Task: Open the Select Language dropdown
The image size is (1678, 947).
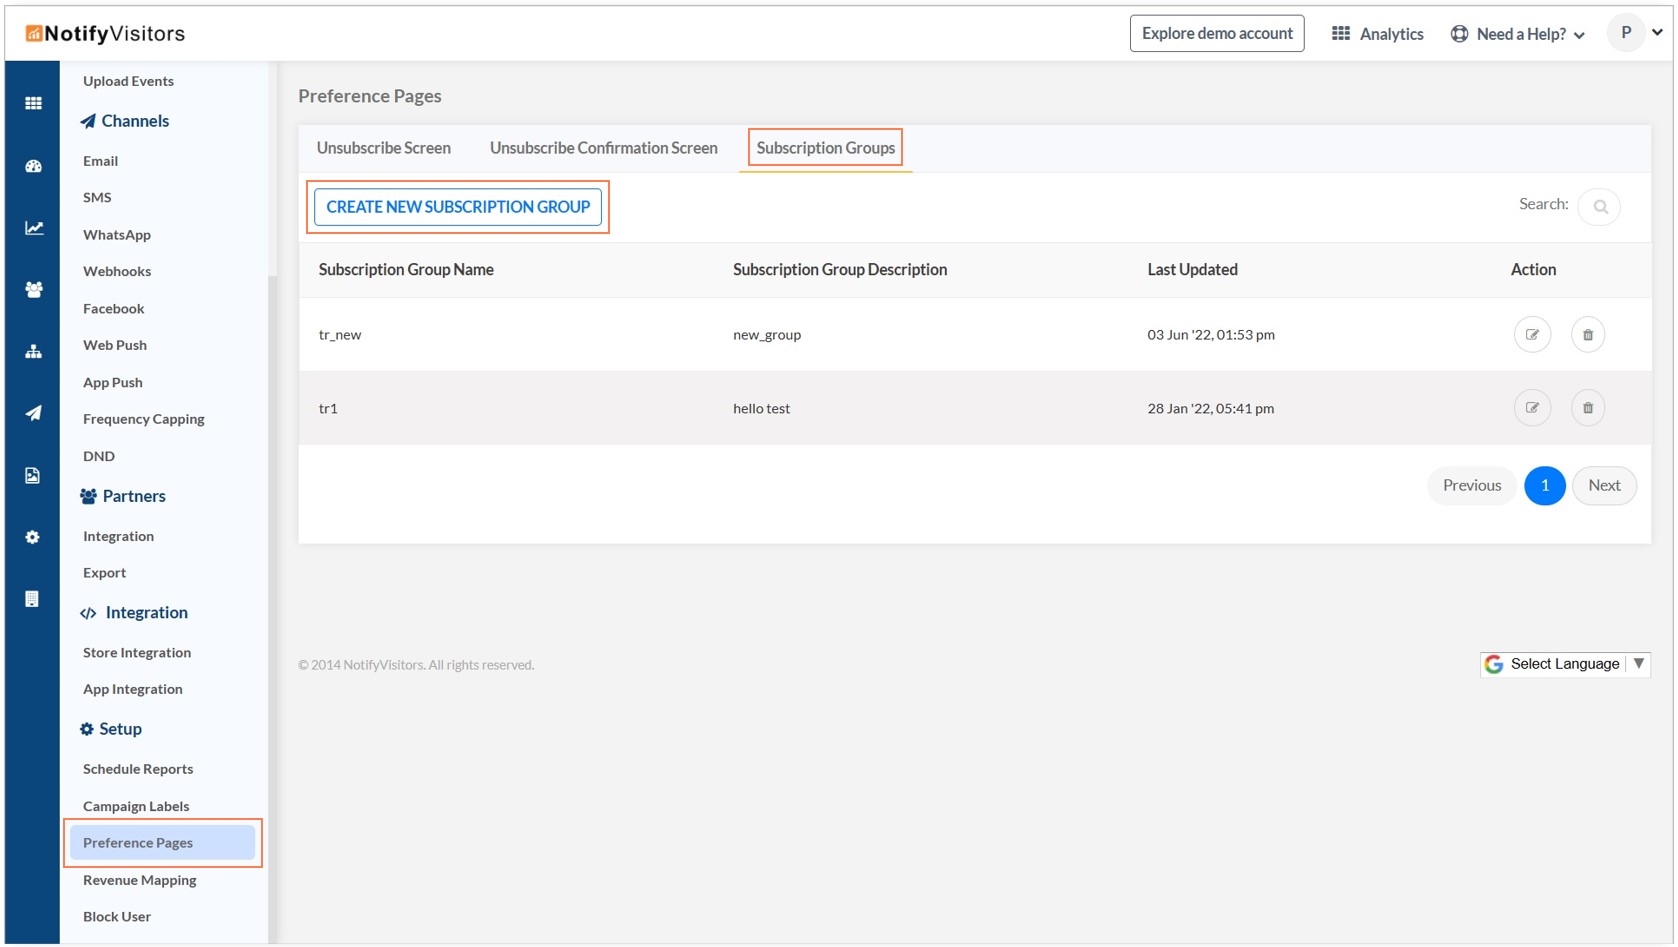Action: pyautogui.click(x=1565, y=664)
